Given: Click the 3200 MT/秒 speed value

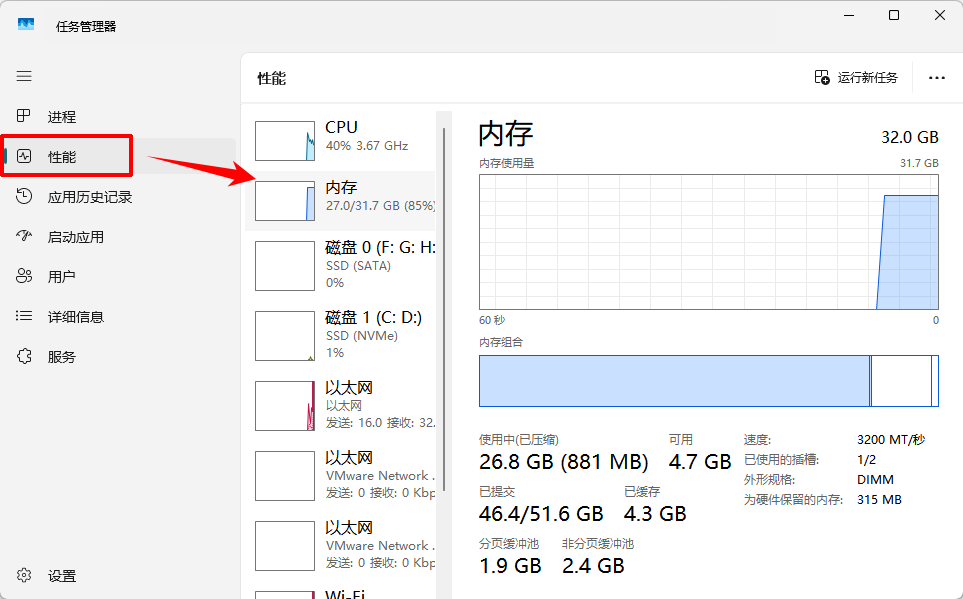Looking at the screenshot, I should point(891,440).
